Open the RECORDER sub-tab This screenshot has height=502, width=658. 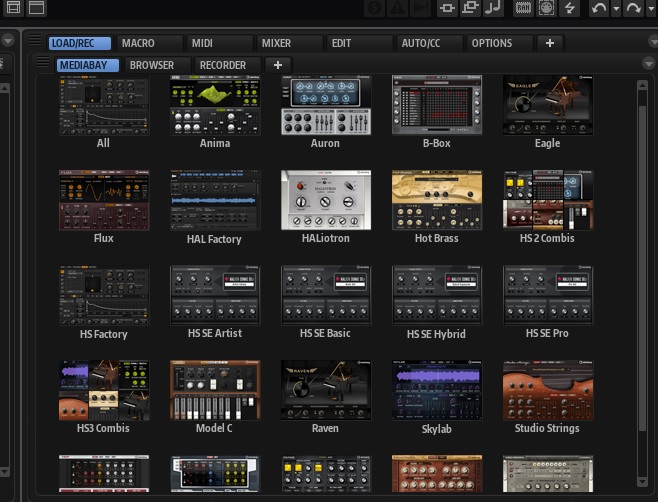click(x=227, y=65)
